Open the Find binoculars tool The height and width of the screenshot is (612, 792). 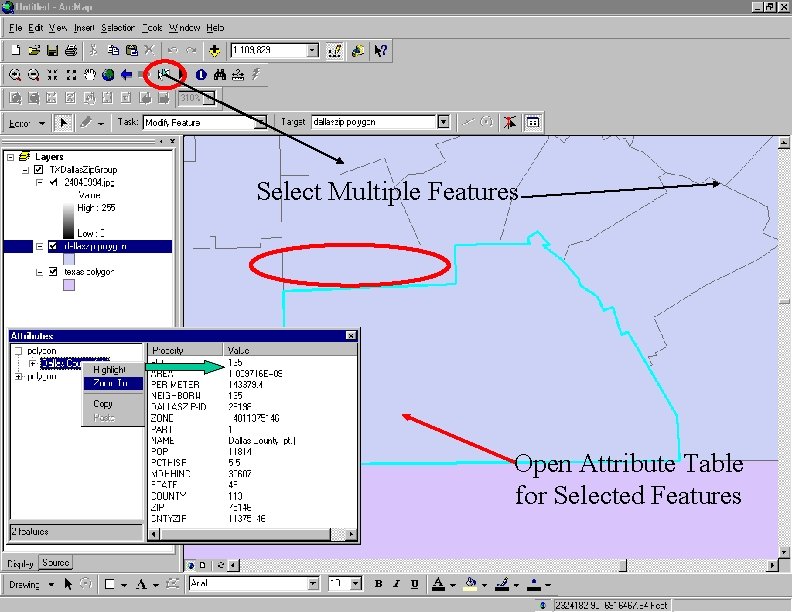(220, 73)
